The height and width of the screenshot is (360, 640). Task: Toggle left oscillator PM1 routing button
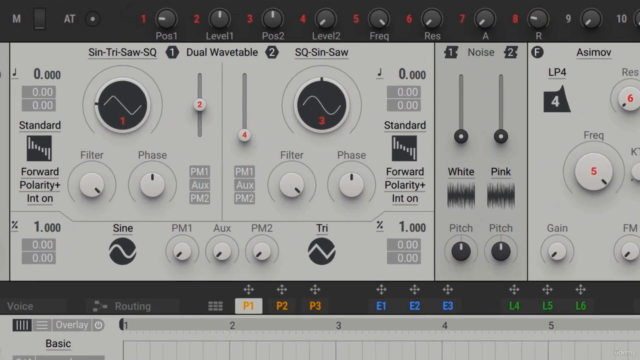pyautogui.click(x=200, y=171)
